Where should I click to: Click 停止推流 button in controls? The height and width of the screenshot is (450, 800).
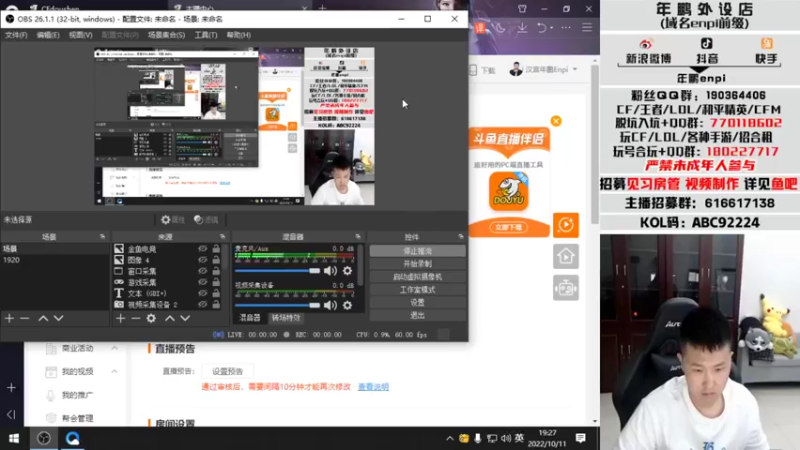pyautogui.click(x=417, y=251)
